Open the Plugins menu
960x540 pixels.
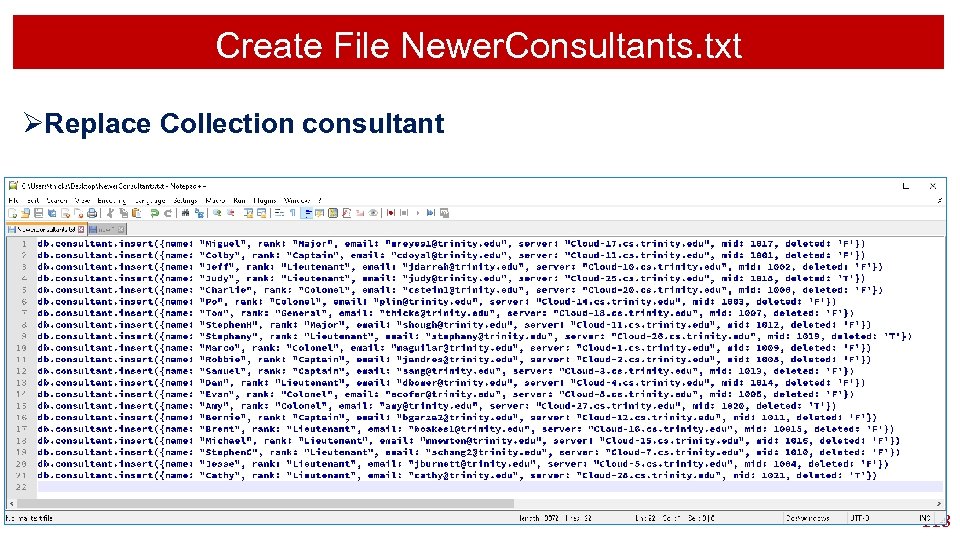click(264, 200)
